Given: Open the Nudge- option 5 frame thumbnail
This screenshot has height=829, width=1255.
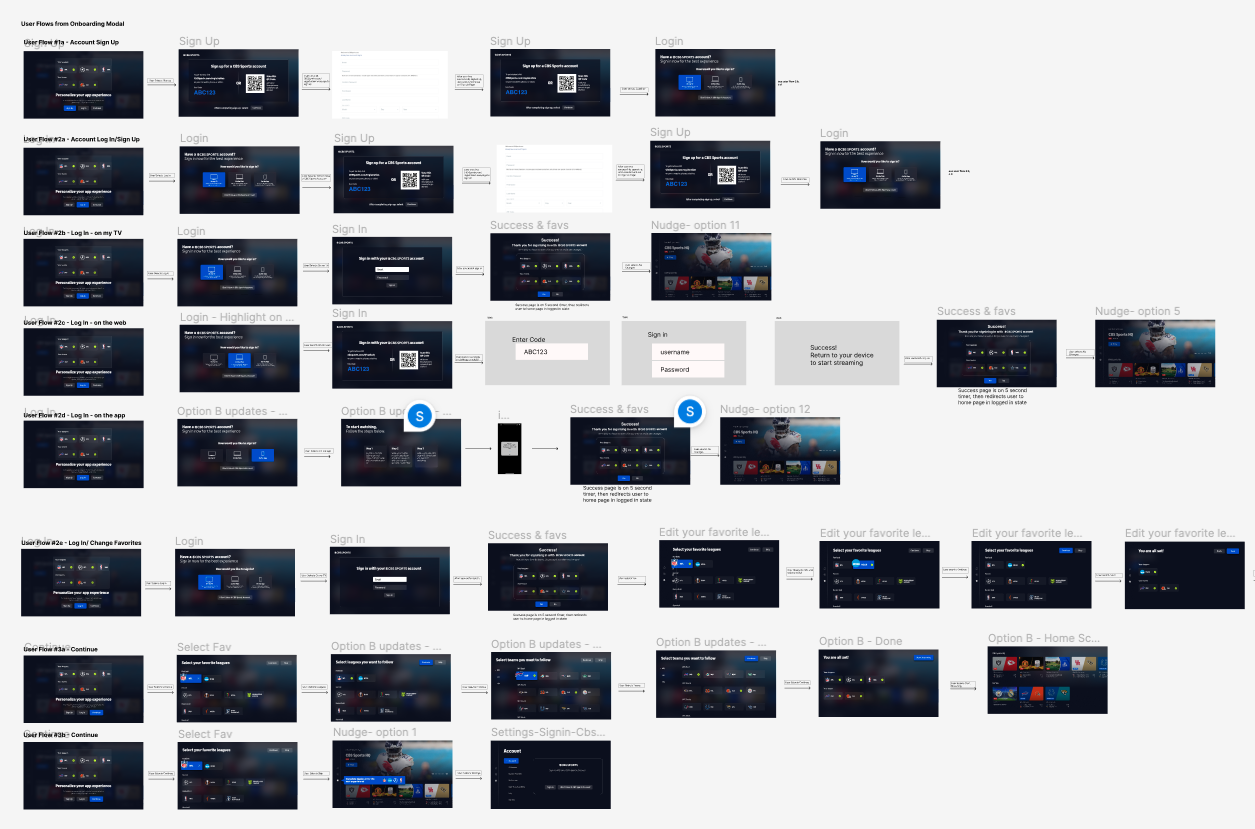Looking at the screenshot, I should click(x=1155, y=354).
